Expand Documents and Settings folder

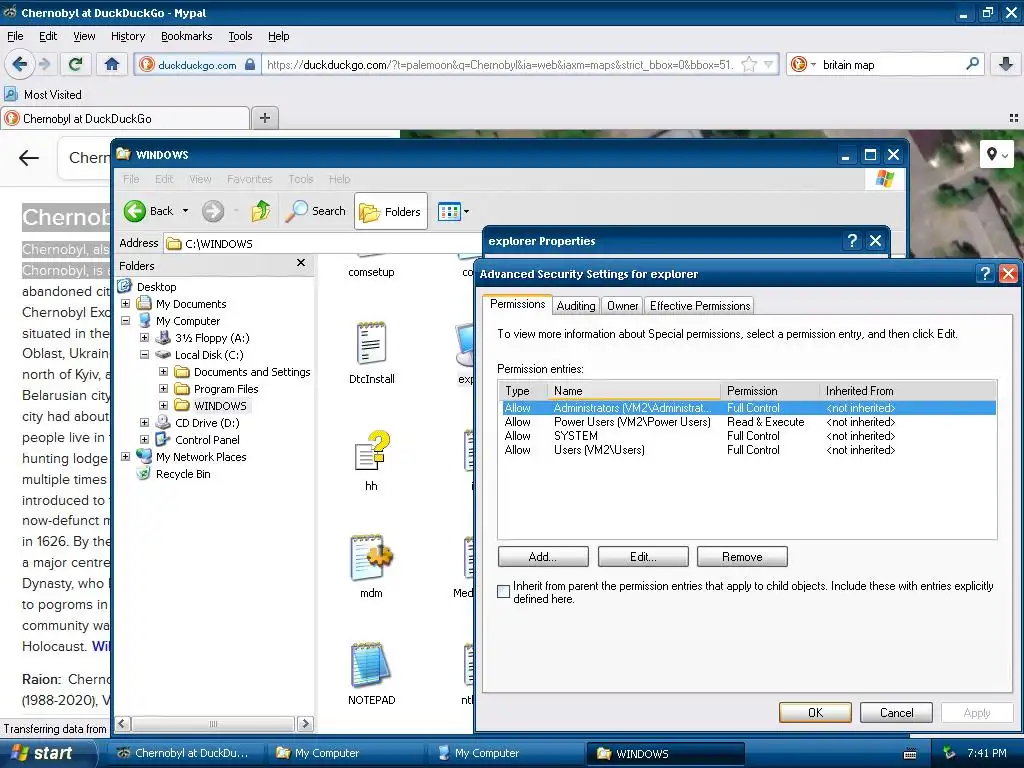click(x=163, y=372)
